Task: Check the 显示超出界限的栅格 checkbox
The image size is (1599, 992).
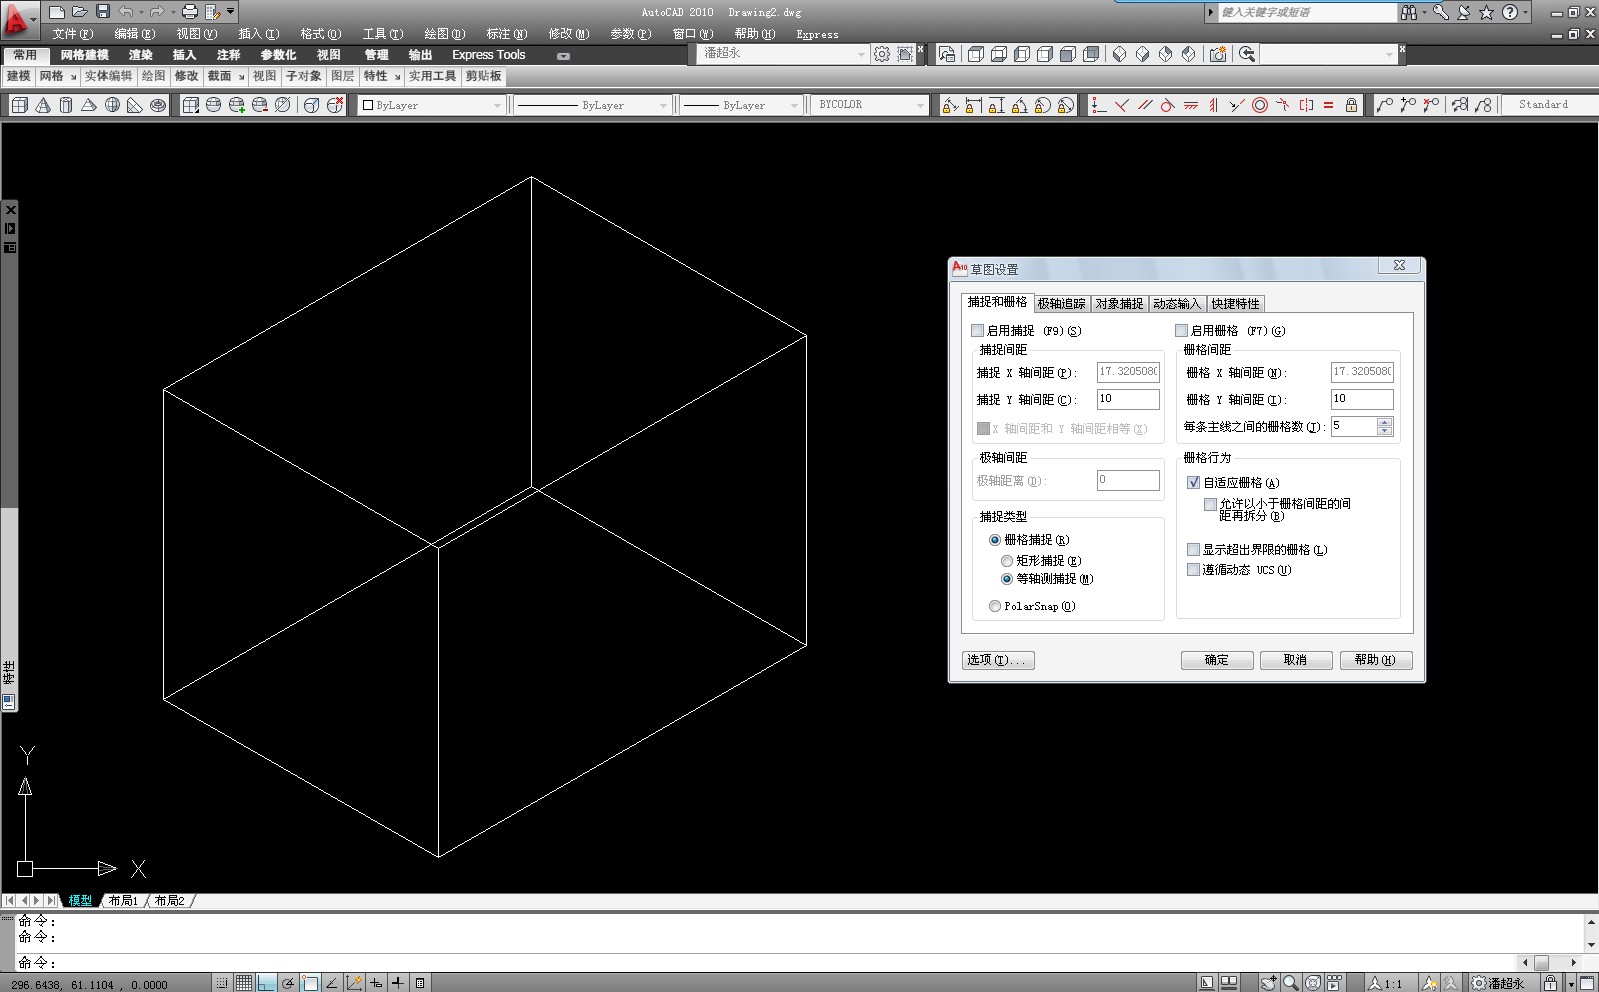Action: 1193,549
